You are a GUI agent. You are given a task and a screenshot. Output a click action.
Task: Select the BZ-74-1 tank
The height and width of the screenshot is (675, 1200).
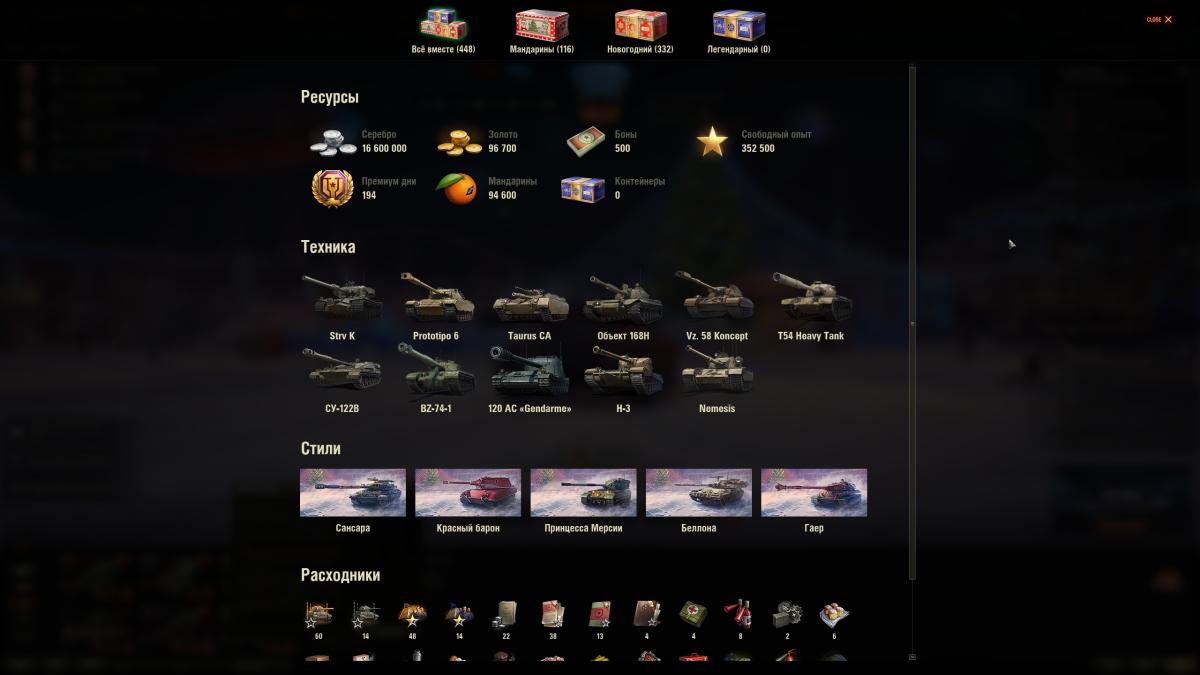pyautogui.click(x=436, y=379)
